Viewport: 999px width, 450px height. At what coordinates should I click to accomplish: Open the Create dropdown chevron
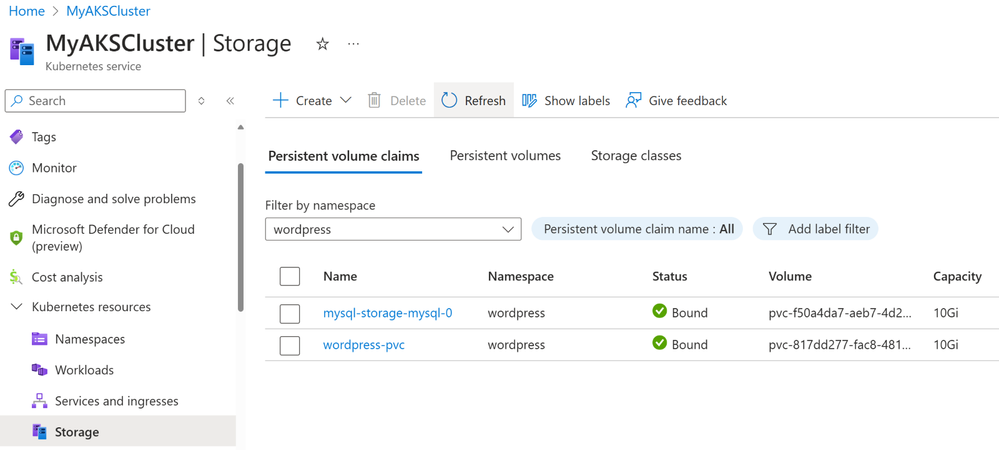[345, 101]
